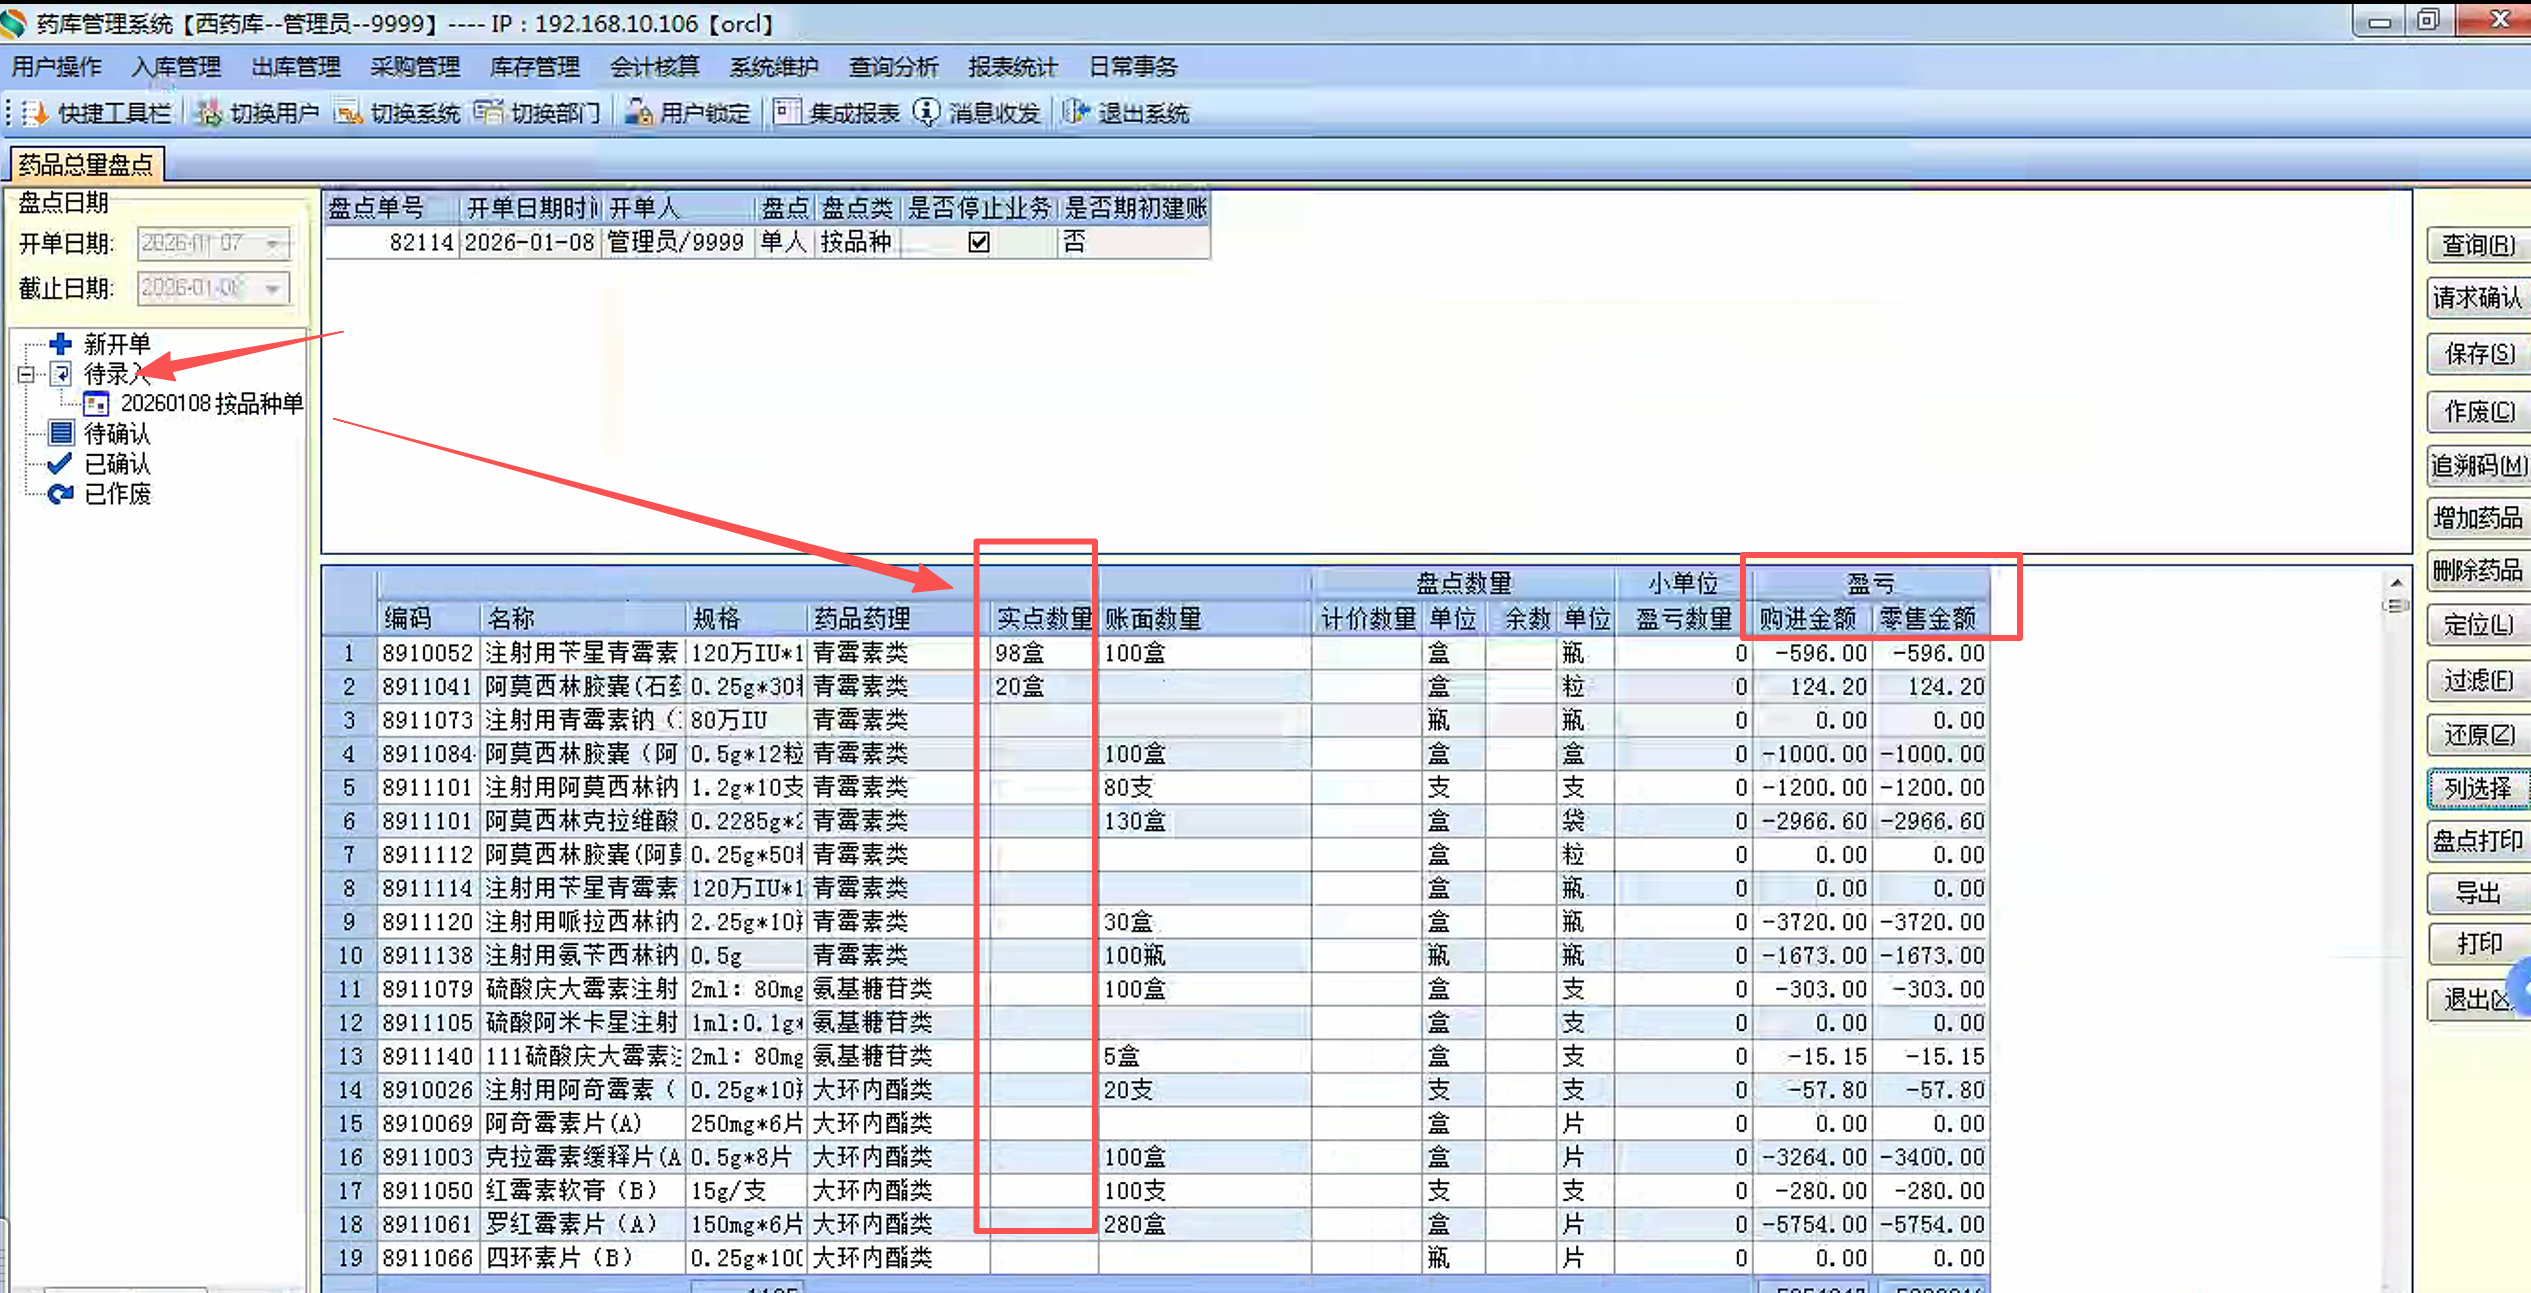Open the 开单日期 date dropdown

click(x=273, y=243)
